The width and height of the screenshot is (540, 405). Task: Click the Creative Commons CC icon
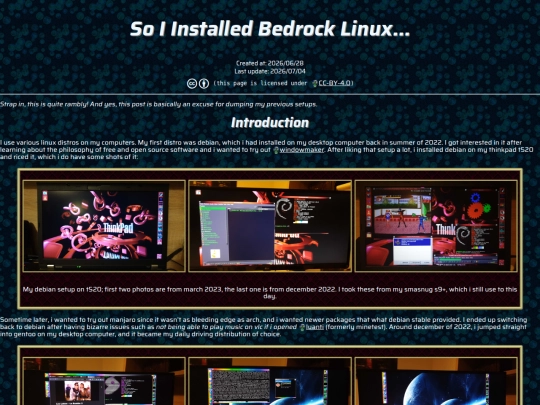click(x=192, y=84)
